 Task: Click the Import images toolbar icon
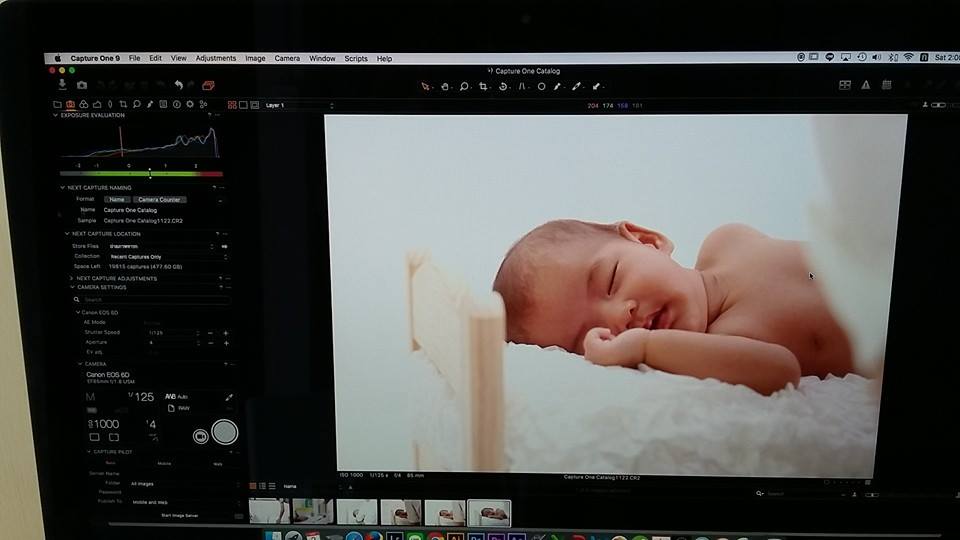click(62, 84)
